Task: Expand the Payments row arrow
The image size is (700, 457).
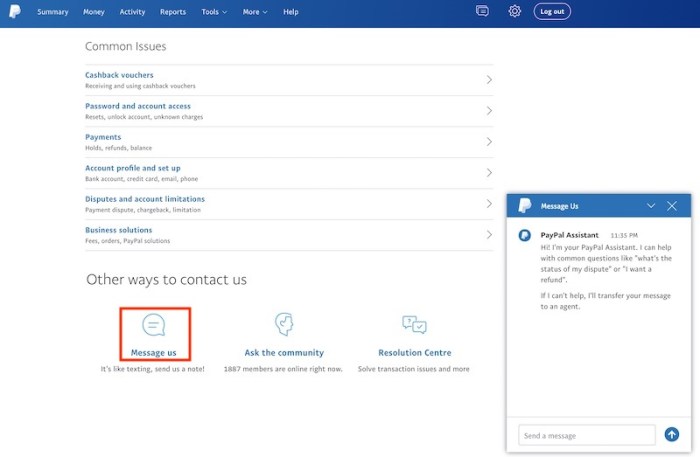Action: click(x=489, y=142)
